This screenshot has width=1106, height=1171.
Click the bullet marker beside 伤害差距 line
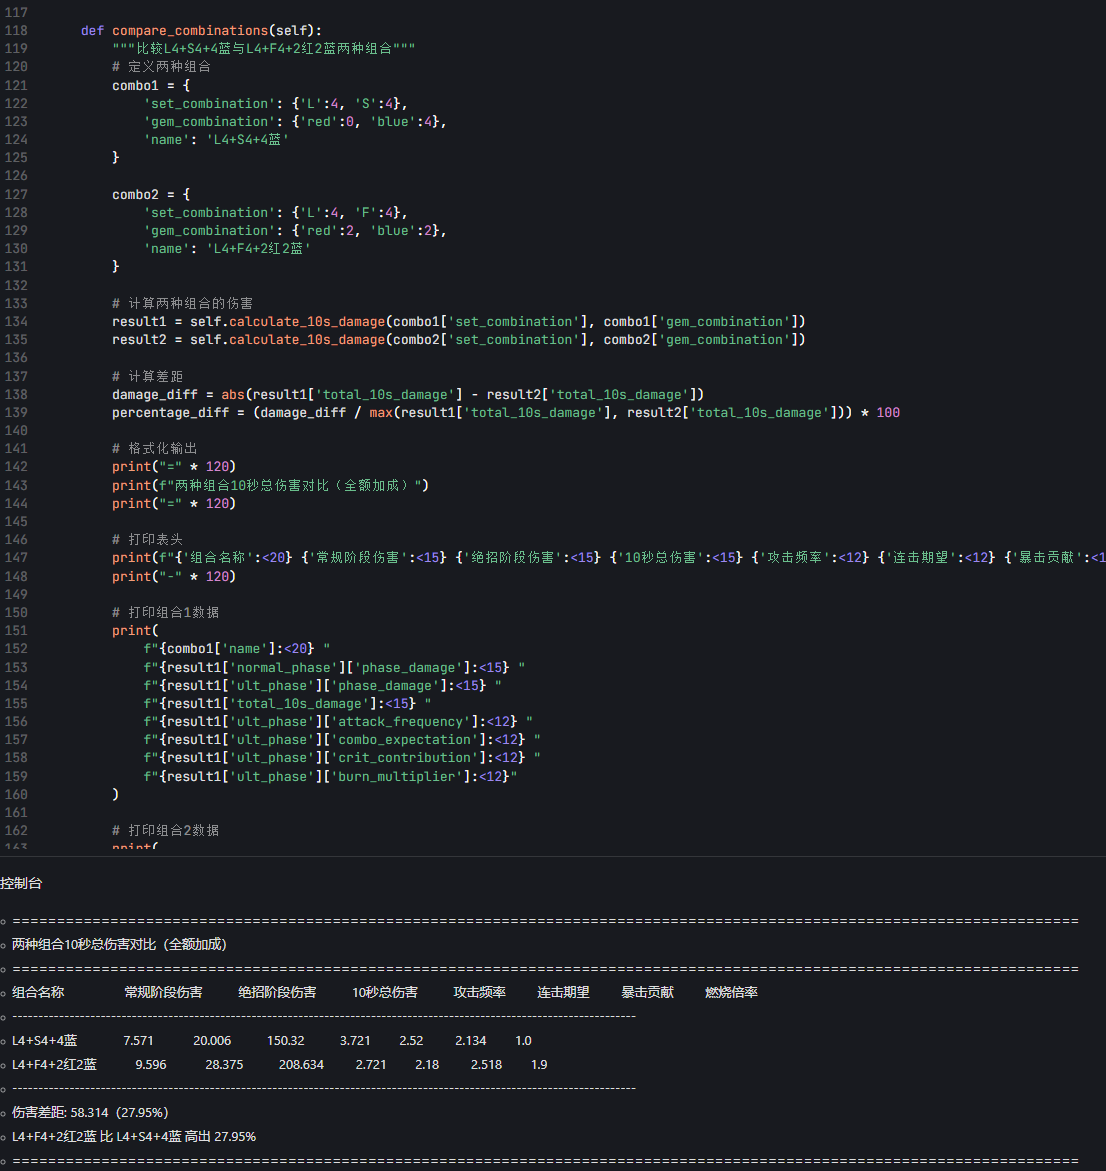click(x=4, y=1114)
